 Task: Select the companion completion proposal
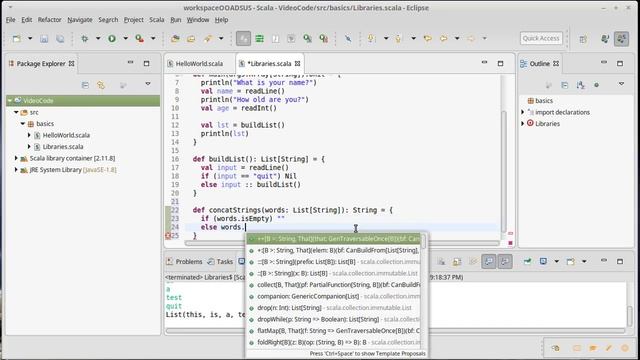[333, 296]
